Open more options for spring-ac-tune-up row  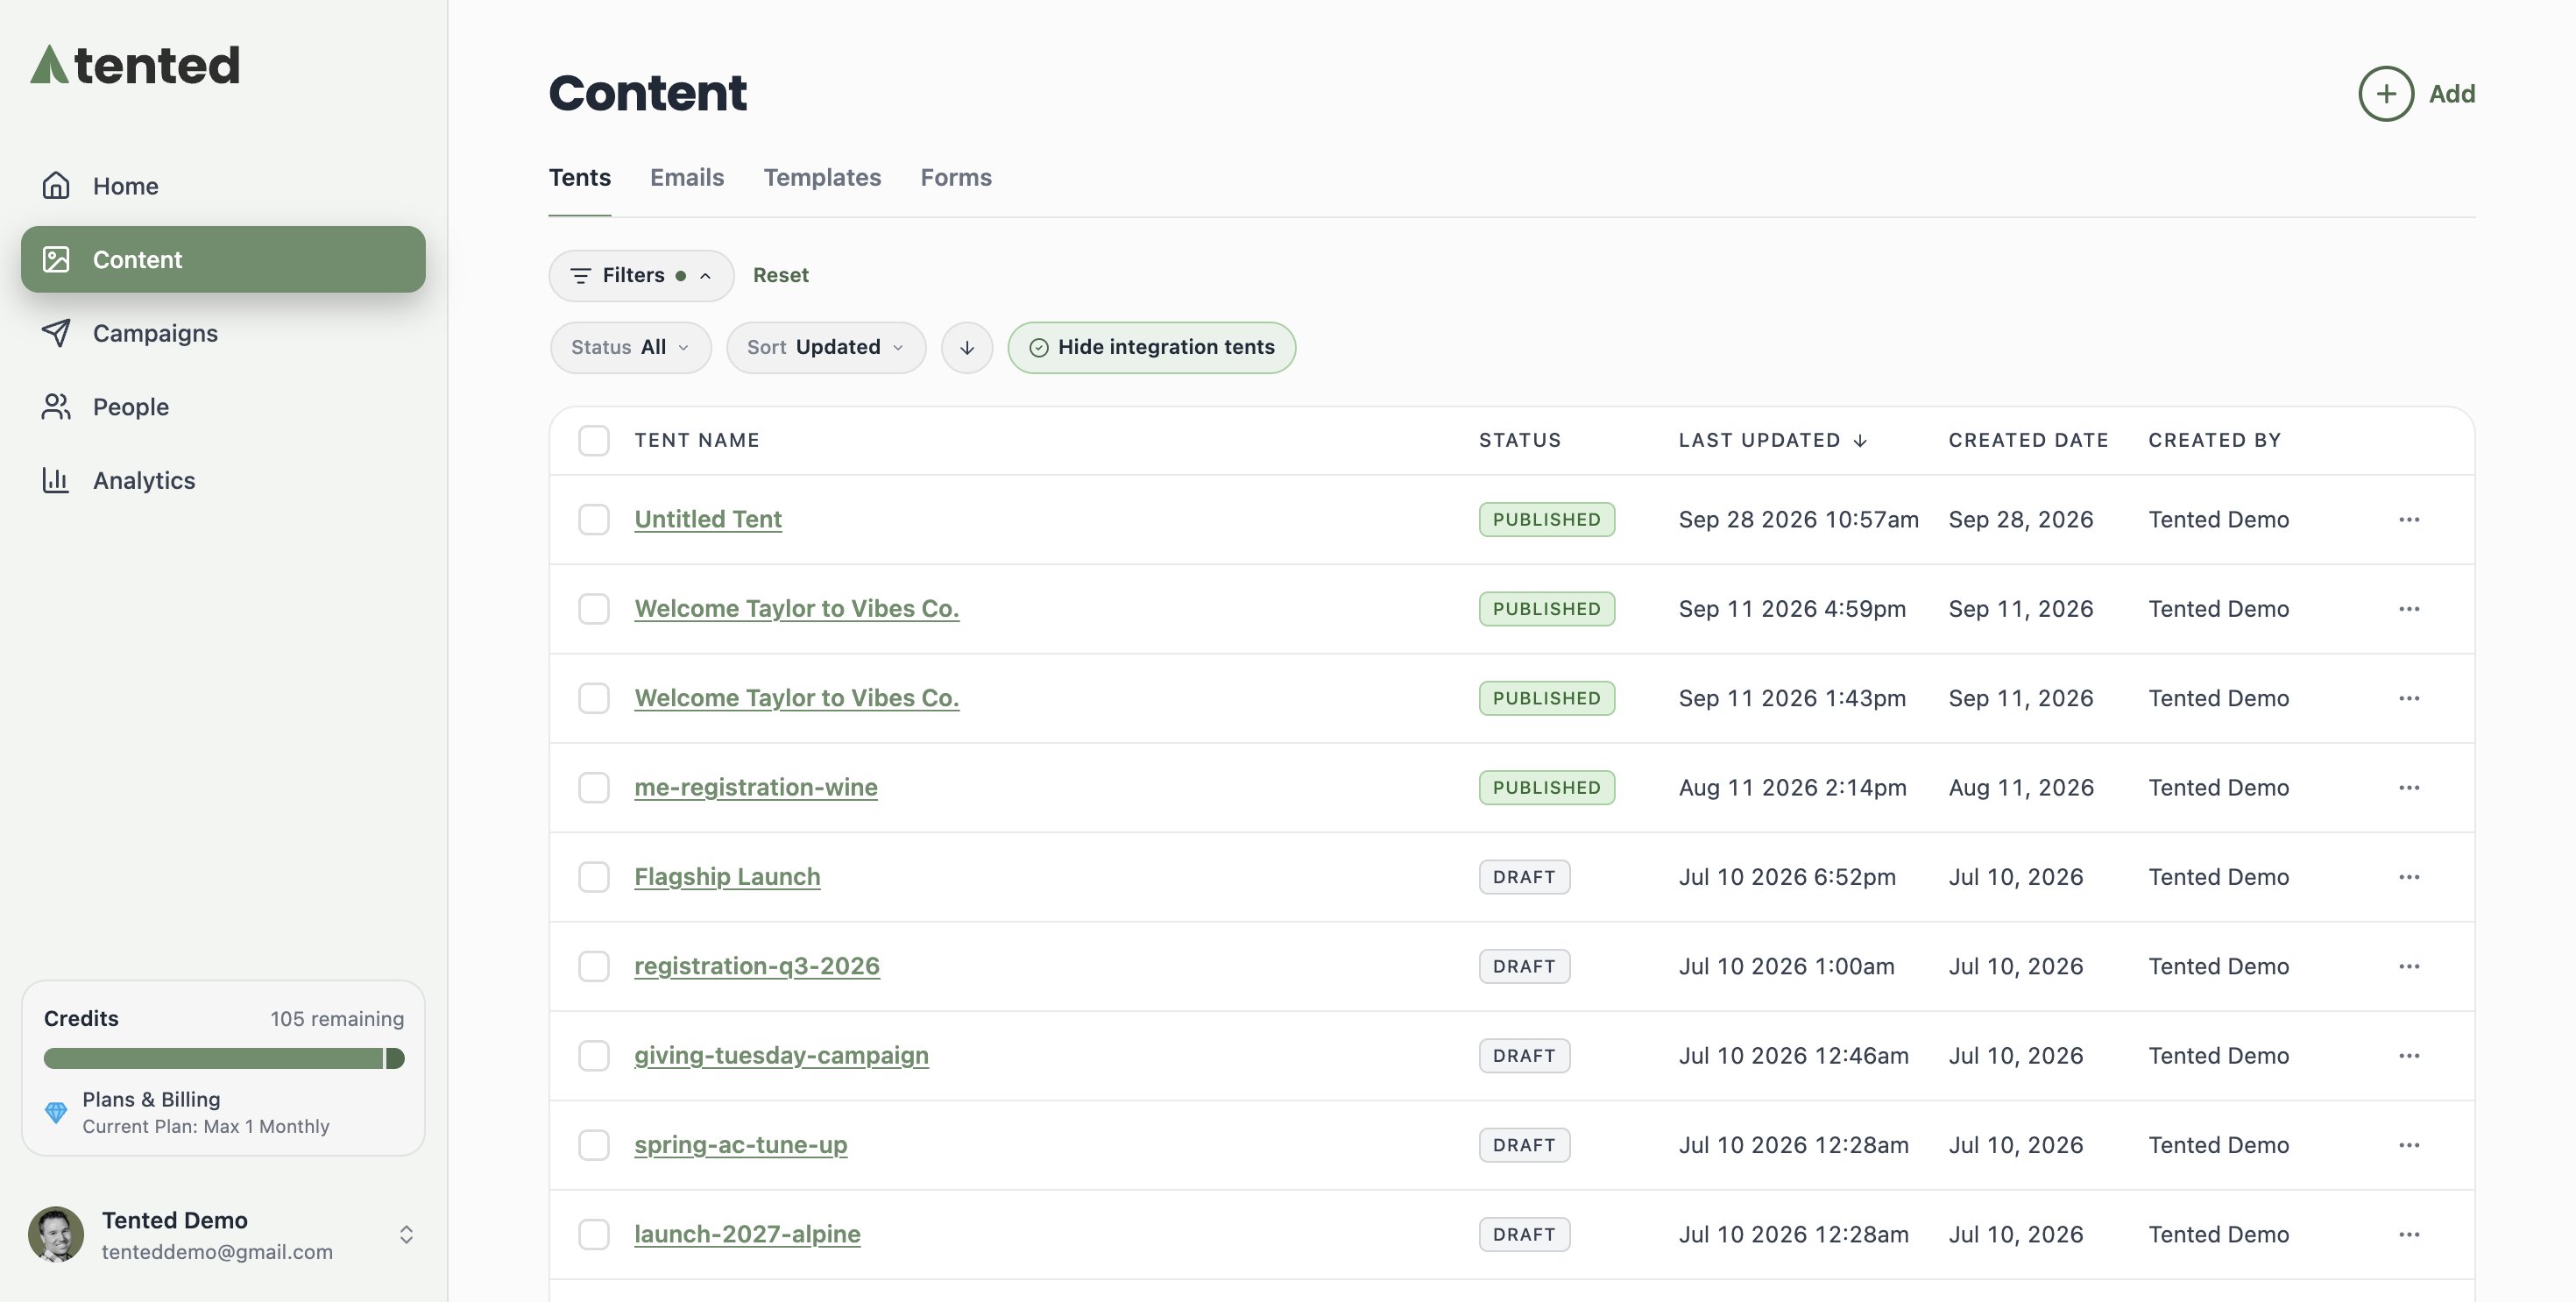(x=2409, y=1144)
